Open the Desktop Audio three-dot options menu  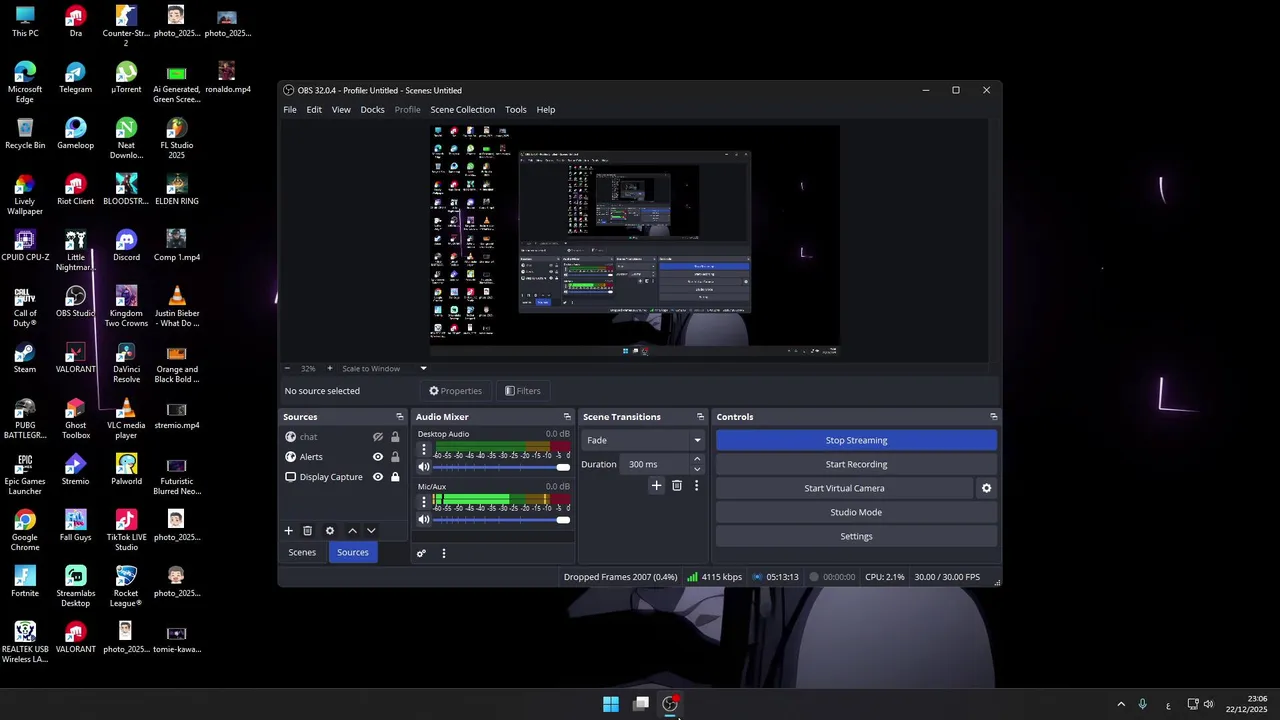coord(424,449)
